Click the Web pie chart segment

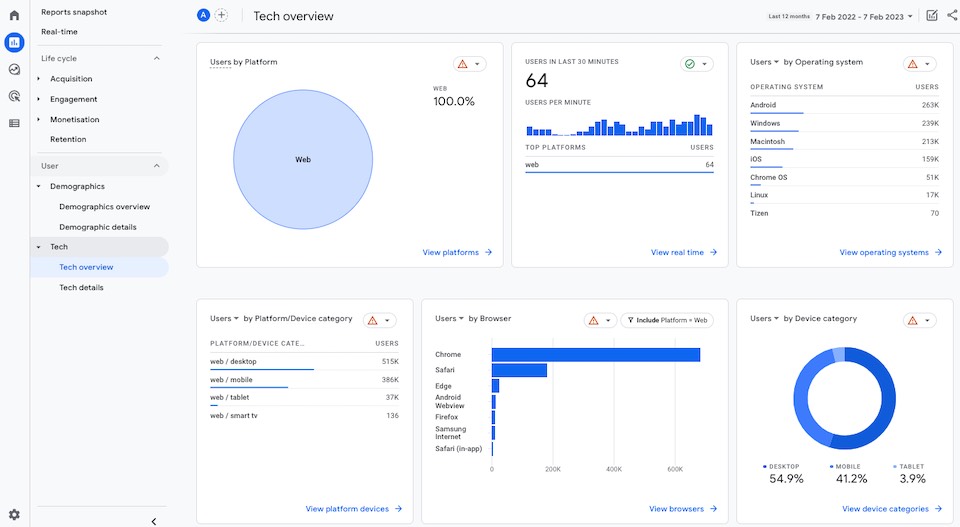pyautogui.click(x=303, y=160)
